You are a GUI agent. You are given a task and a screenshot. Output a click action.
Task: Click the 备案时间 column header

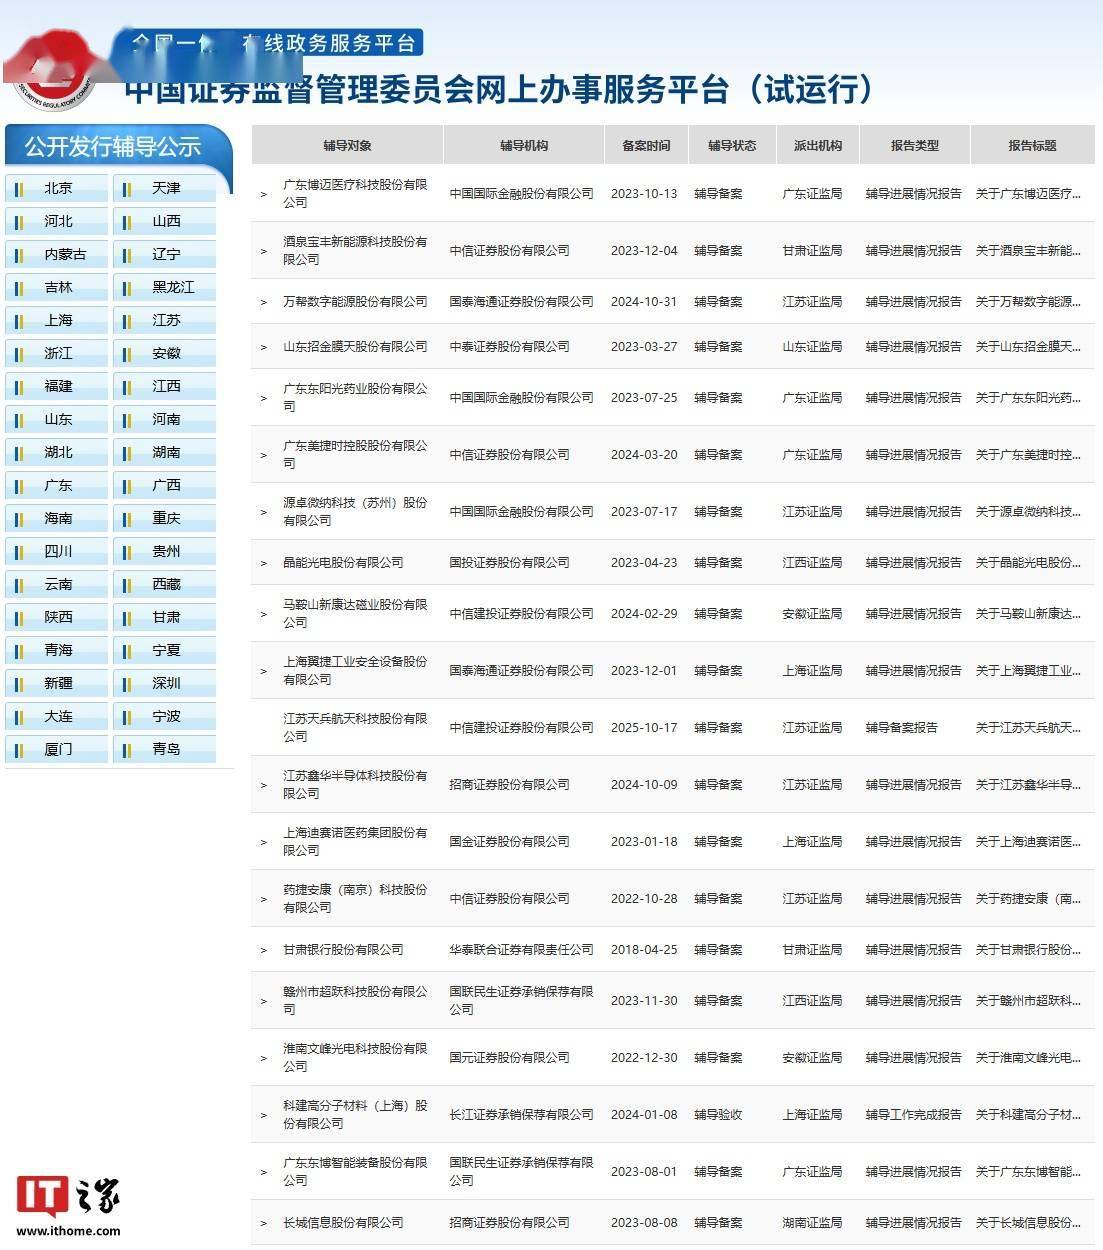pos(646,146)
